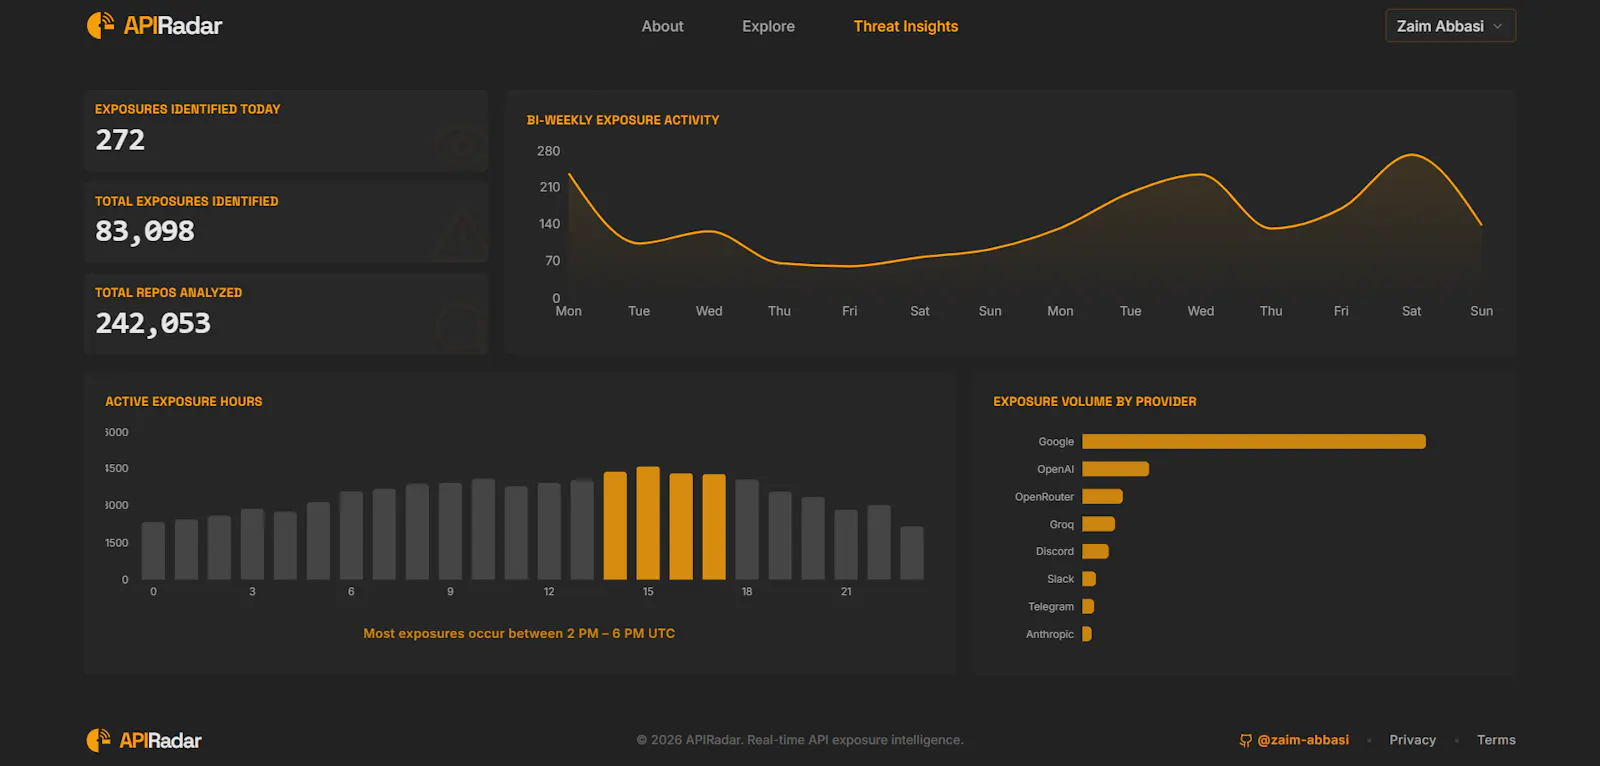Click the Discord provider bar
The width and height of the screenshot is (1600, 766).
[x=1095, y=551]
